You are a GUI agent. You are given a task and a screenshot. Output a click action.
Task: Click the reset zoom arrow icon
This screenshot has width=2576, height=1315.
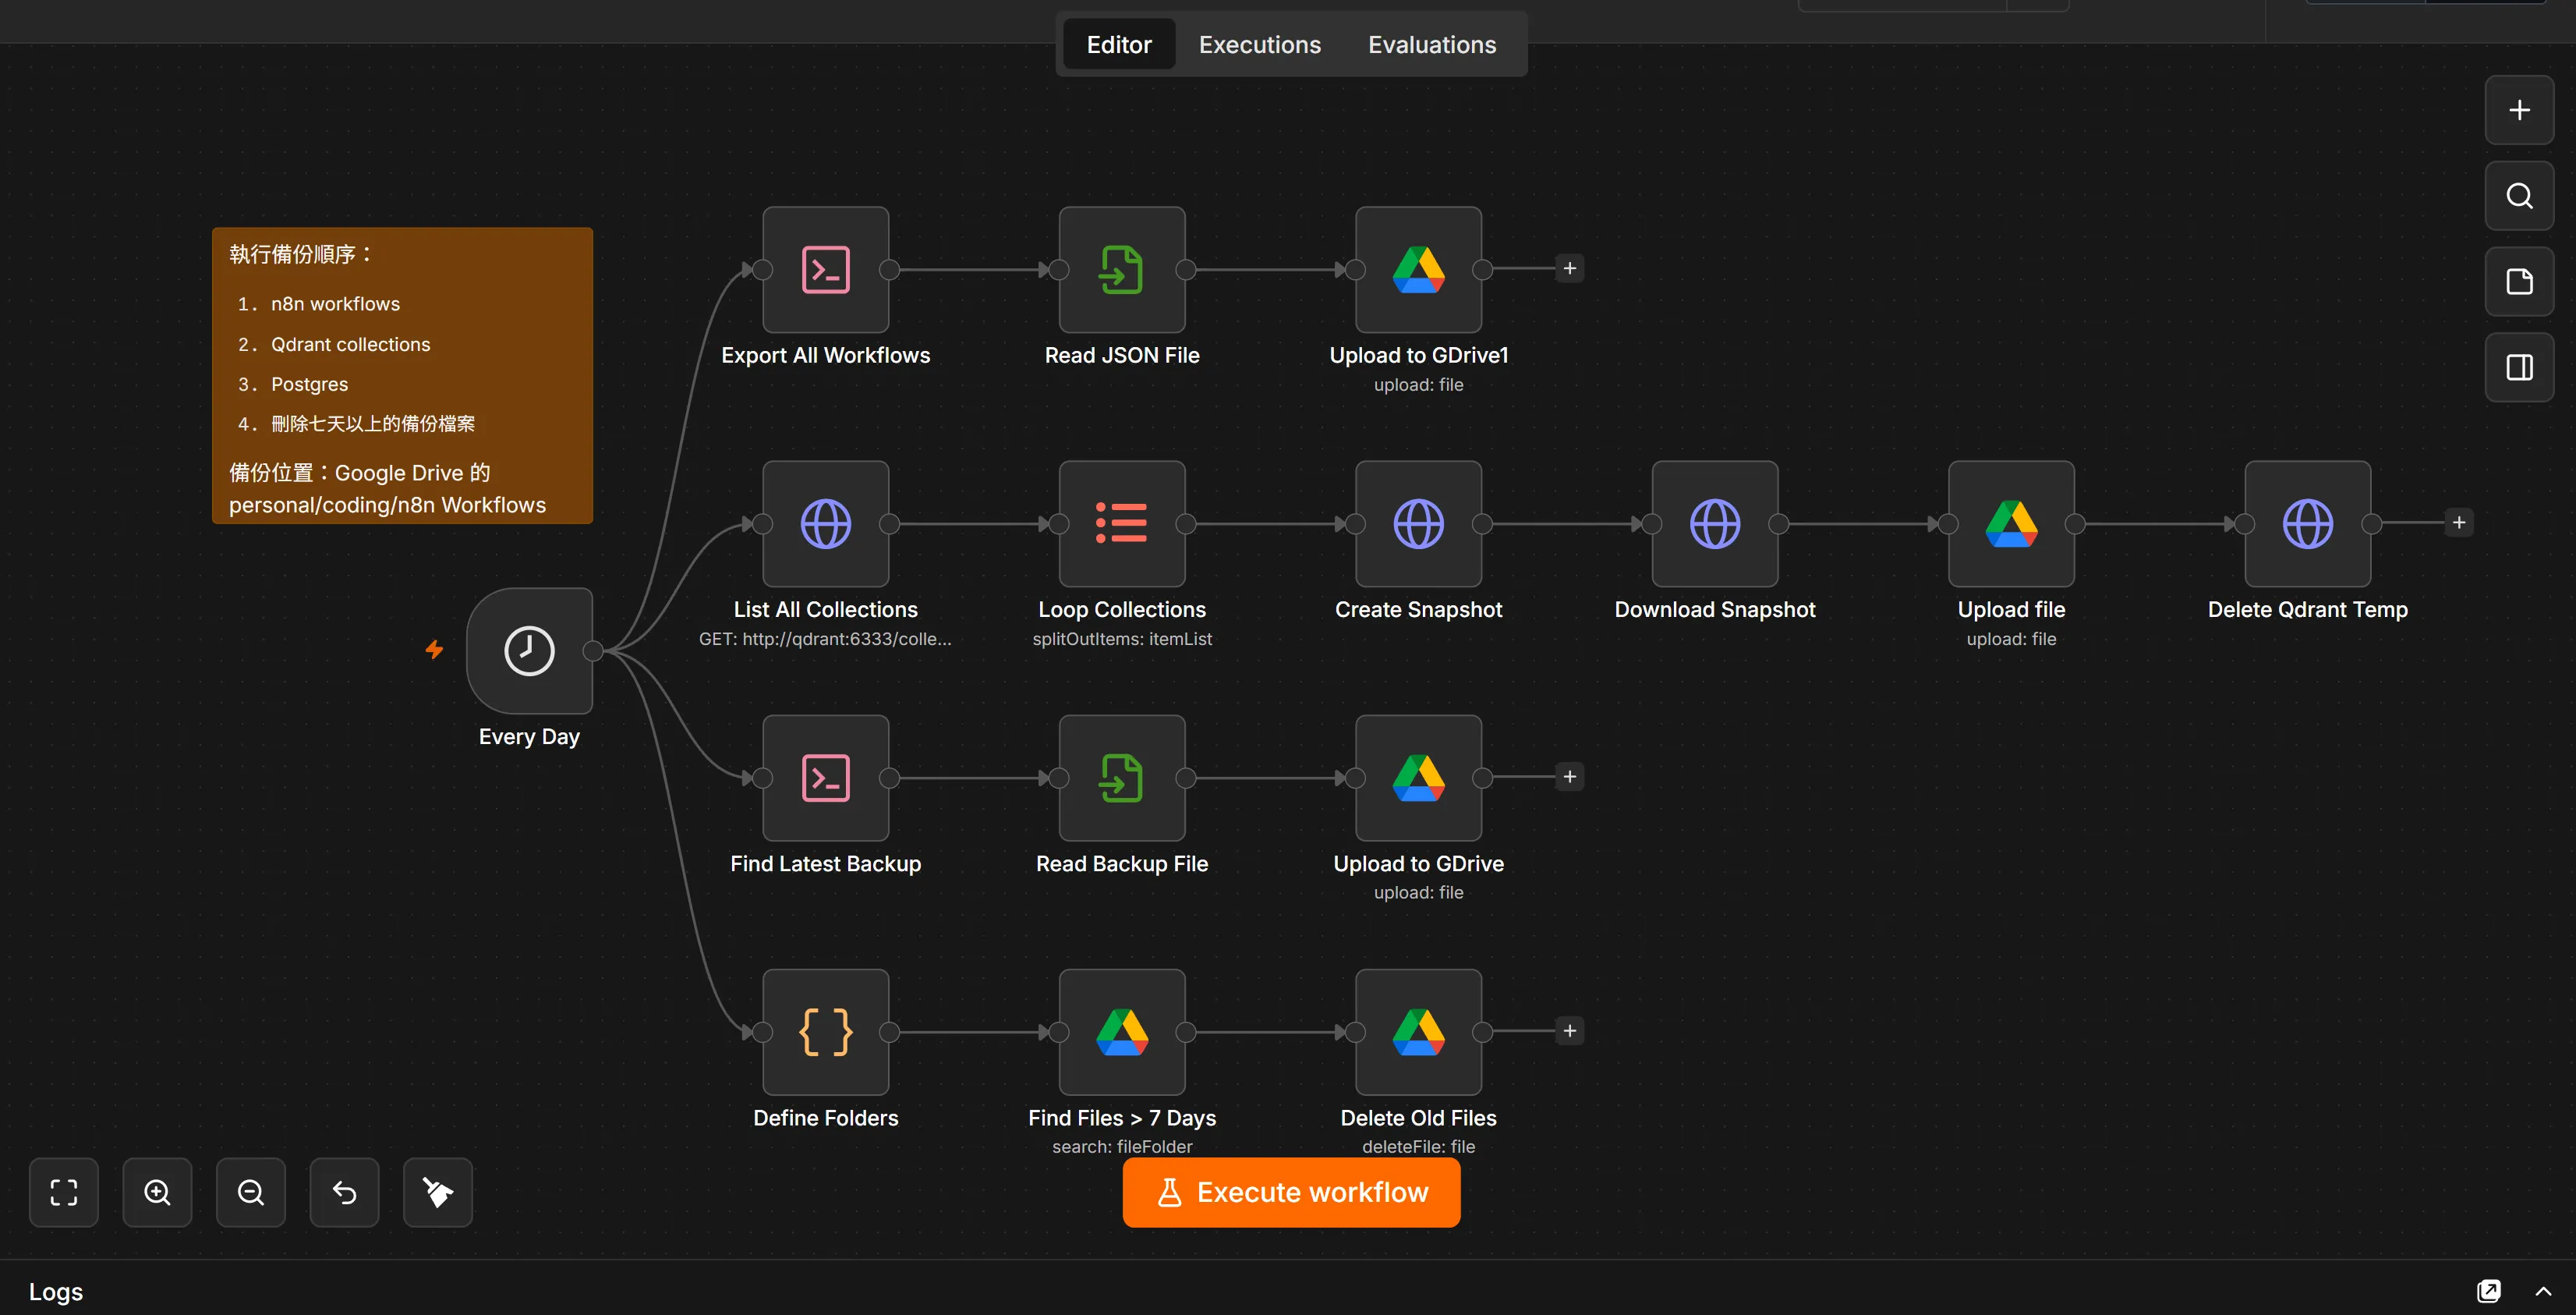pos(344,1192)
